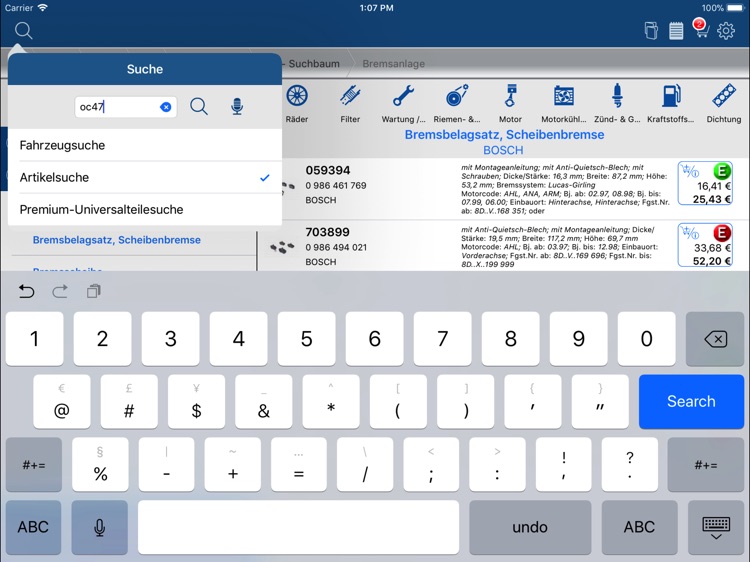Tap the left ABC key
The height and width of the screenshot is (562, 750).
point(33,527)
